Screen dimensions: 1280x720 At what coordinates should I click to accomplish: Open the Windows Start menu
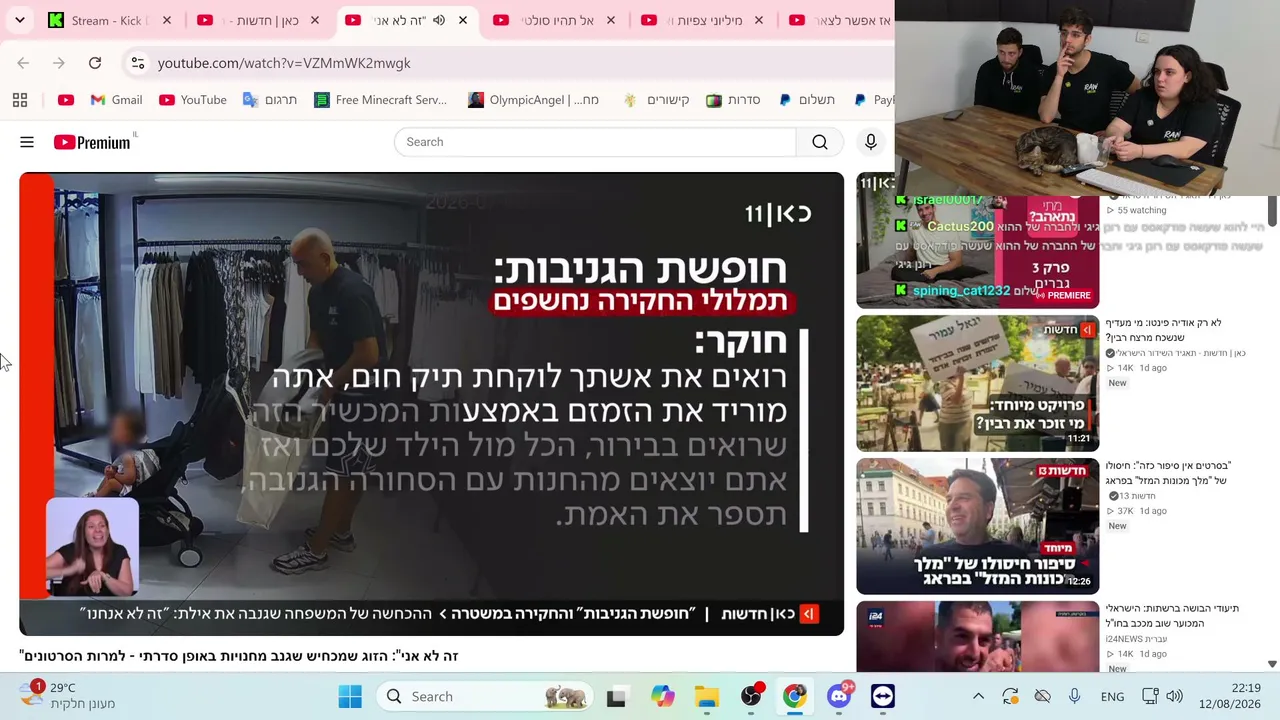click(350, 696)
